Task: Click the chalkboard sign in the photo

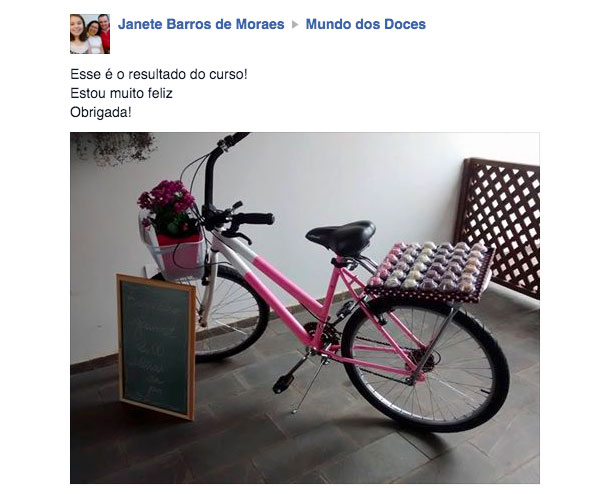Action: [157, 346]
